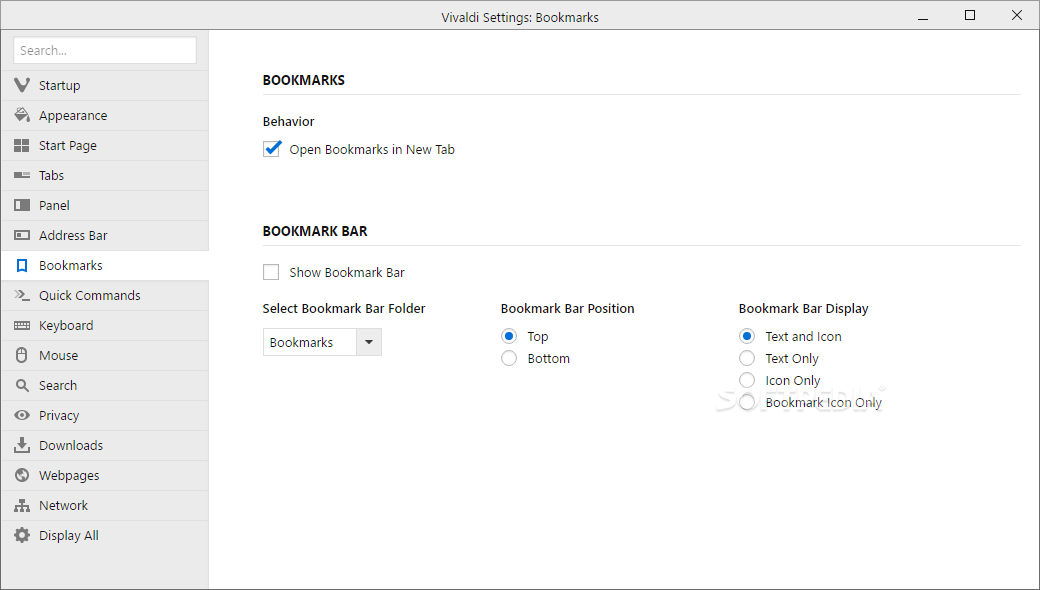
Task: Open the Tabs settings section
Action: coord(105,175)
